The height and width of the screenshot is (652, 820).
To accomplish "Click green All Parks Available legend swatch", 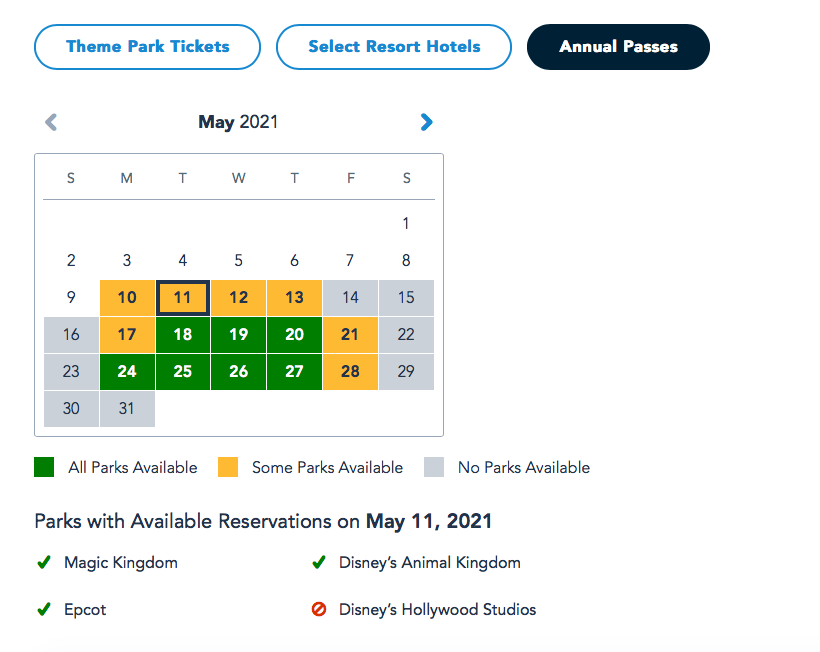I will click(x=44, y=467).
